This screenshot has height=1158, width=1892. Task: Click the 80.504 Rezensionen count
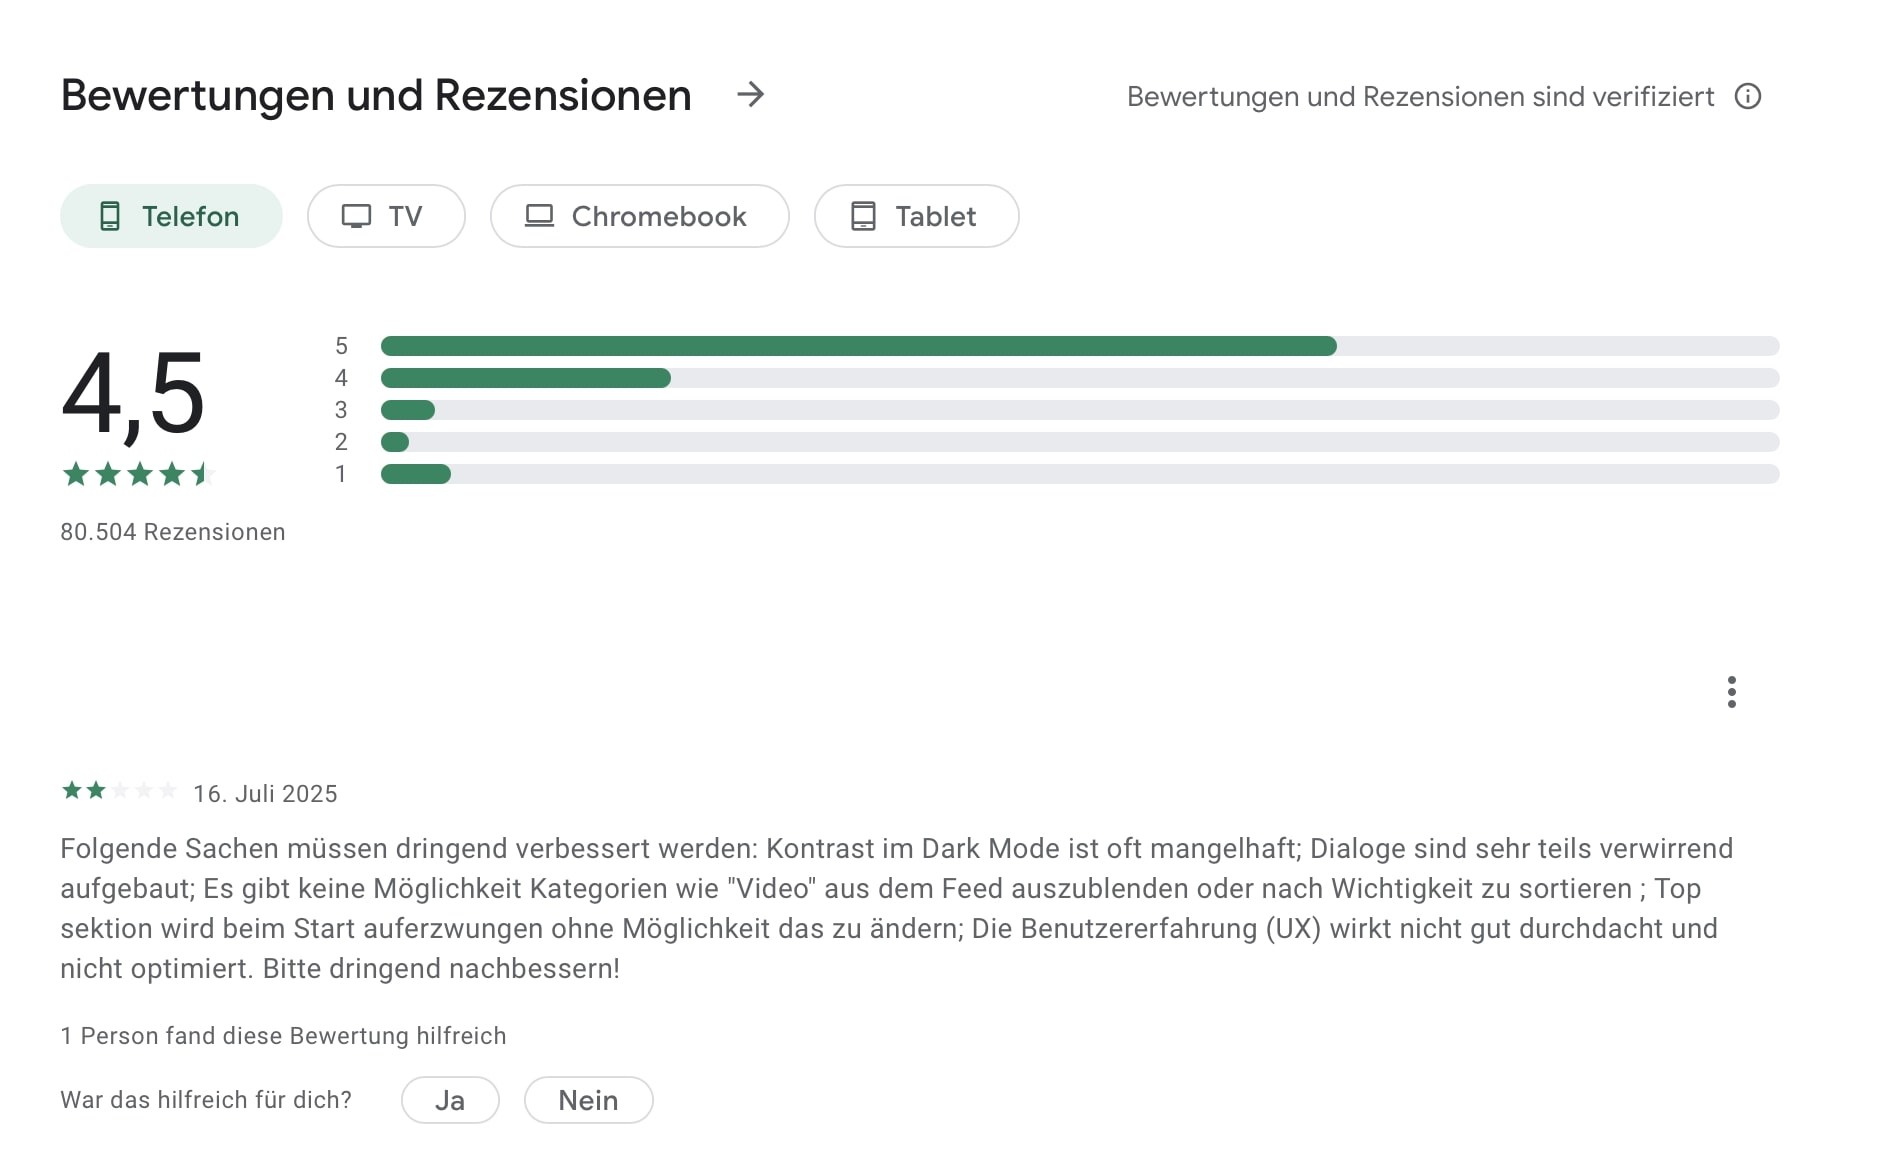point(173,532)
